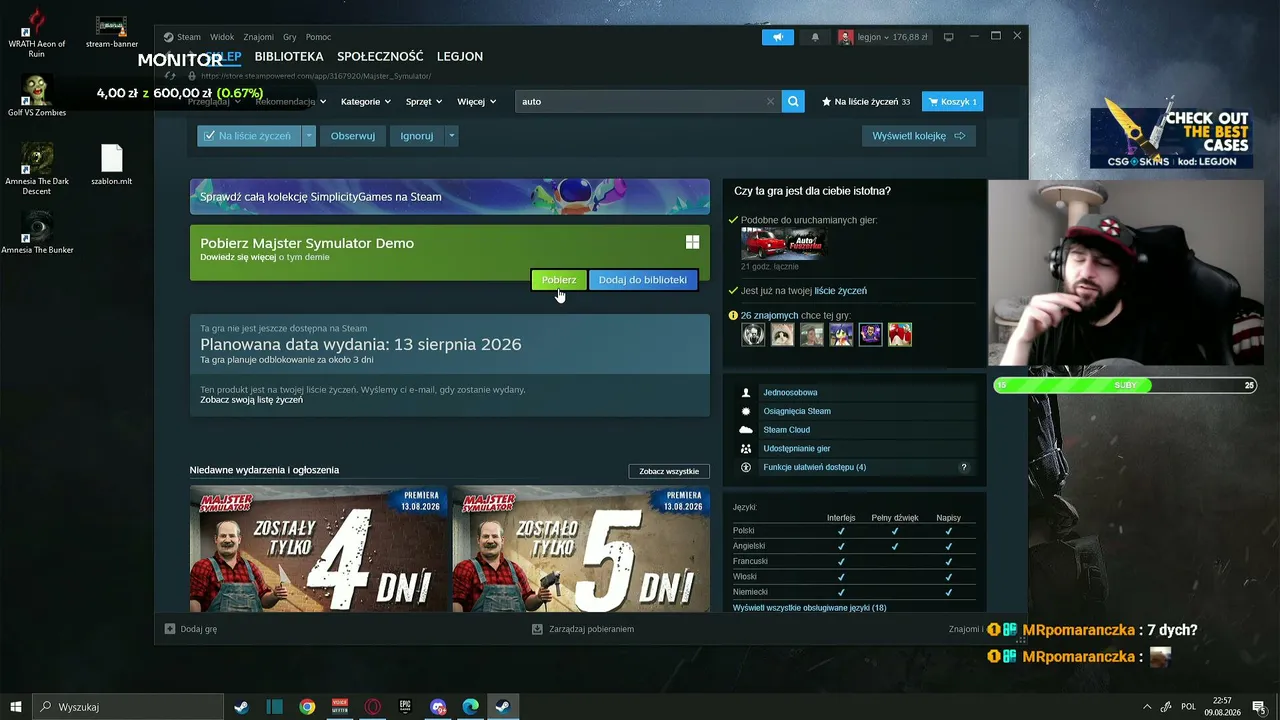The image size is (1280, 720).
Task: Open the 4 DNI countdown event thumbnail
Action: [x=320, y=549]
